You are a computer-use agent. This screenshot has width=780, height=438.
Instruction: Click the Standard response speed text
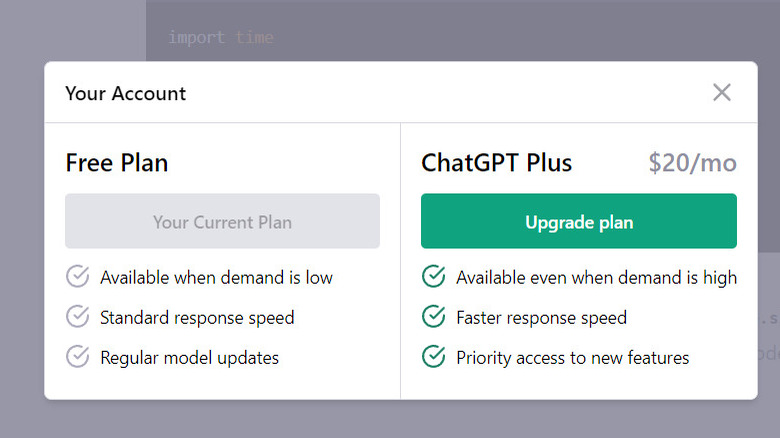[197, 318]
